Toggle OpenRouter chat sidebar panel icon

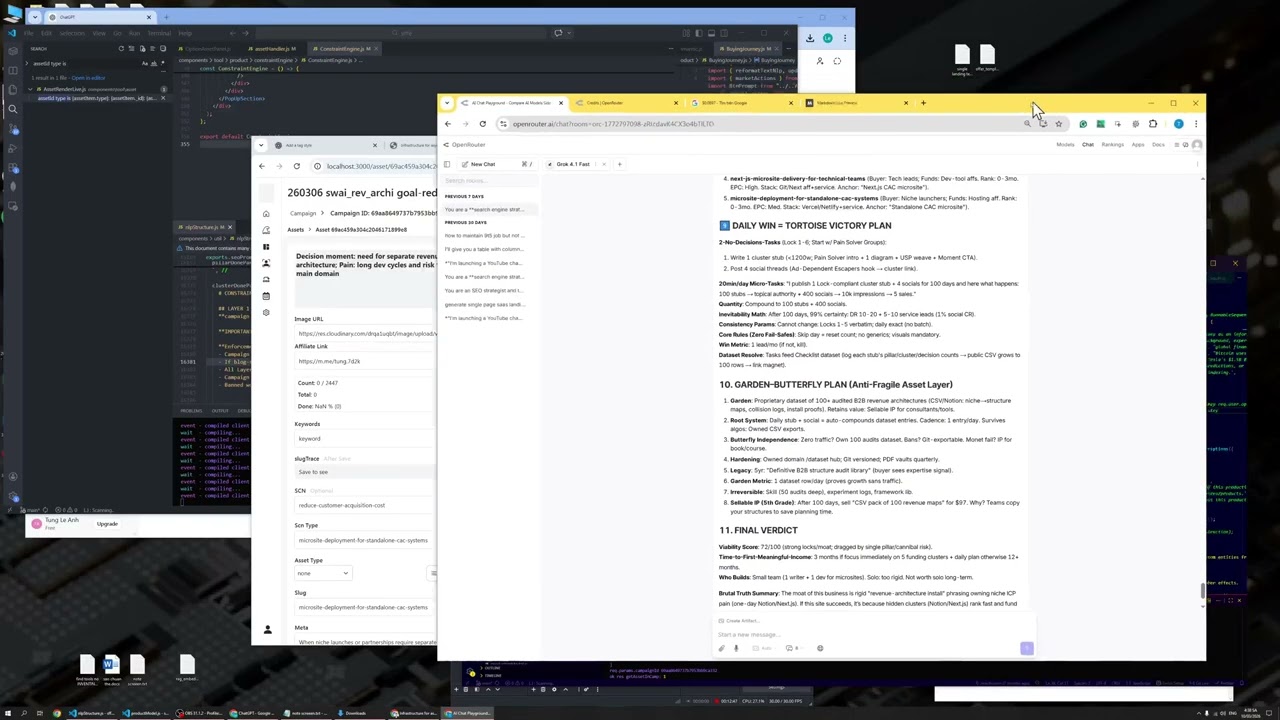tap(447, 164)
